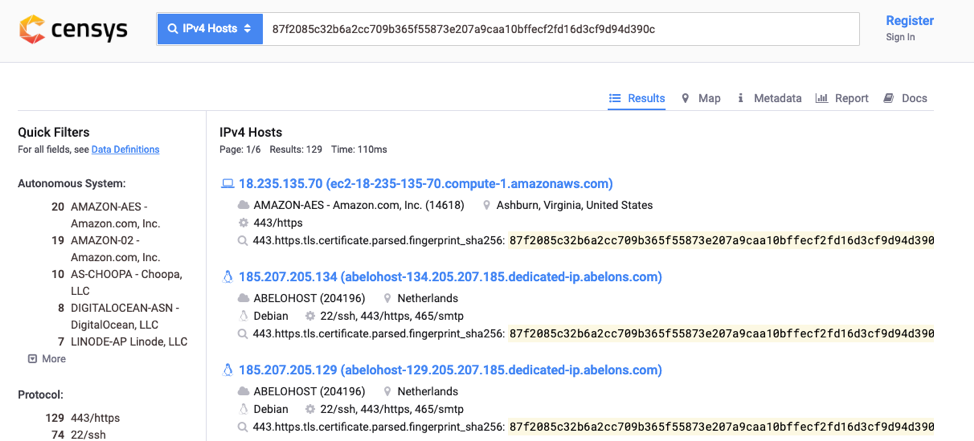Click the Censys logo icon
Screen dimensions: 974x441
[x=32, y=29]
